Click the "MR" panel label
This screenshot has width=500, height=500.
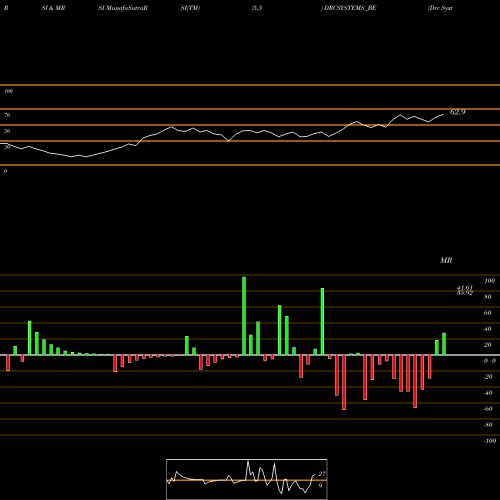click(x=446, y=260)
